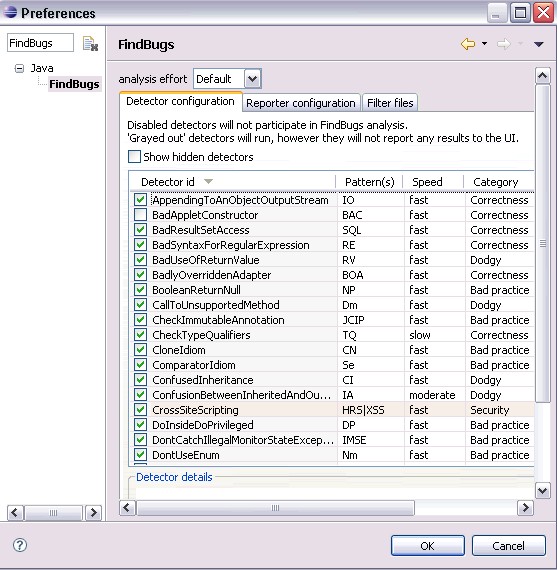Viewport: 557px width, 570px height.
Task: Toggle BadlyOverriddenAdapter checkbox
Action: pyautogui.click(x=140, y=274)
